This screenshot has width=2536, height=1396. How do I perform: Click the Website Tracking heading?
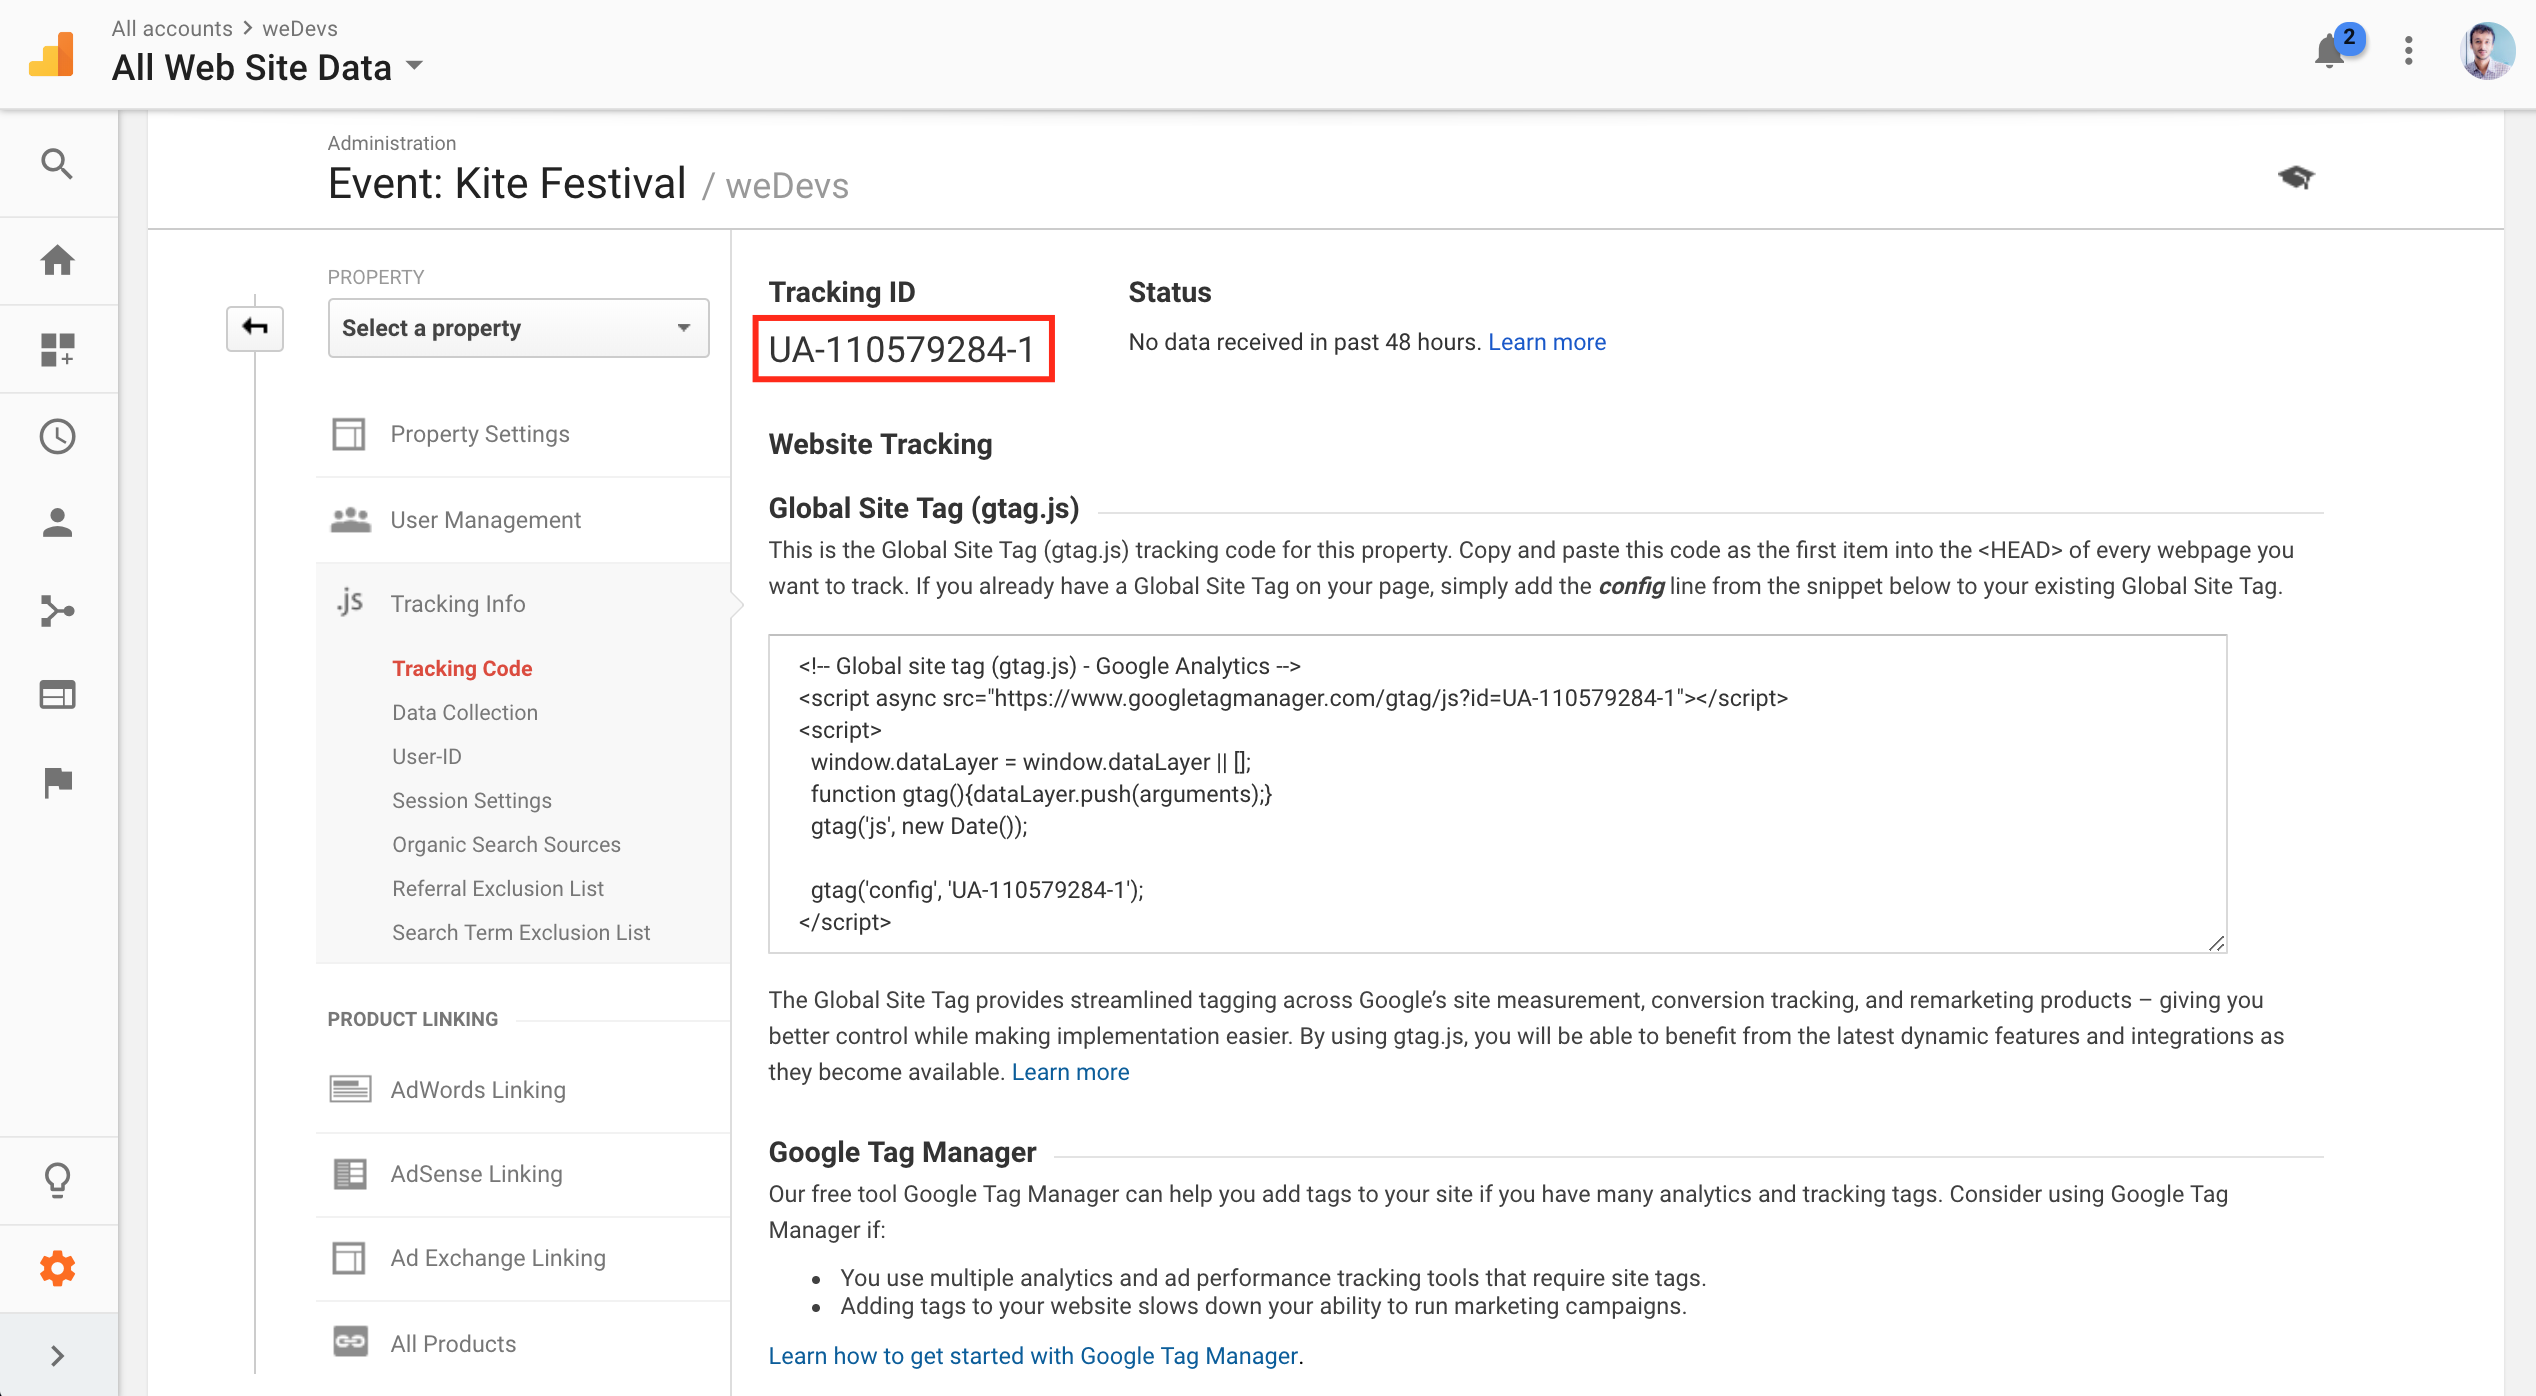click(x=880, y=444)
